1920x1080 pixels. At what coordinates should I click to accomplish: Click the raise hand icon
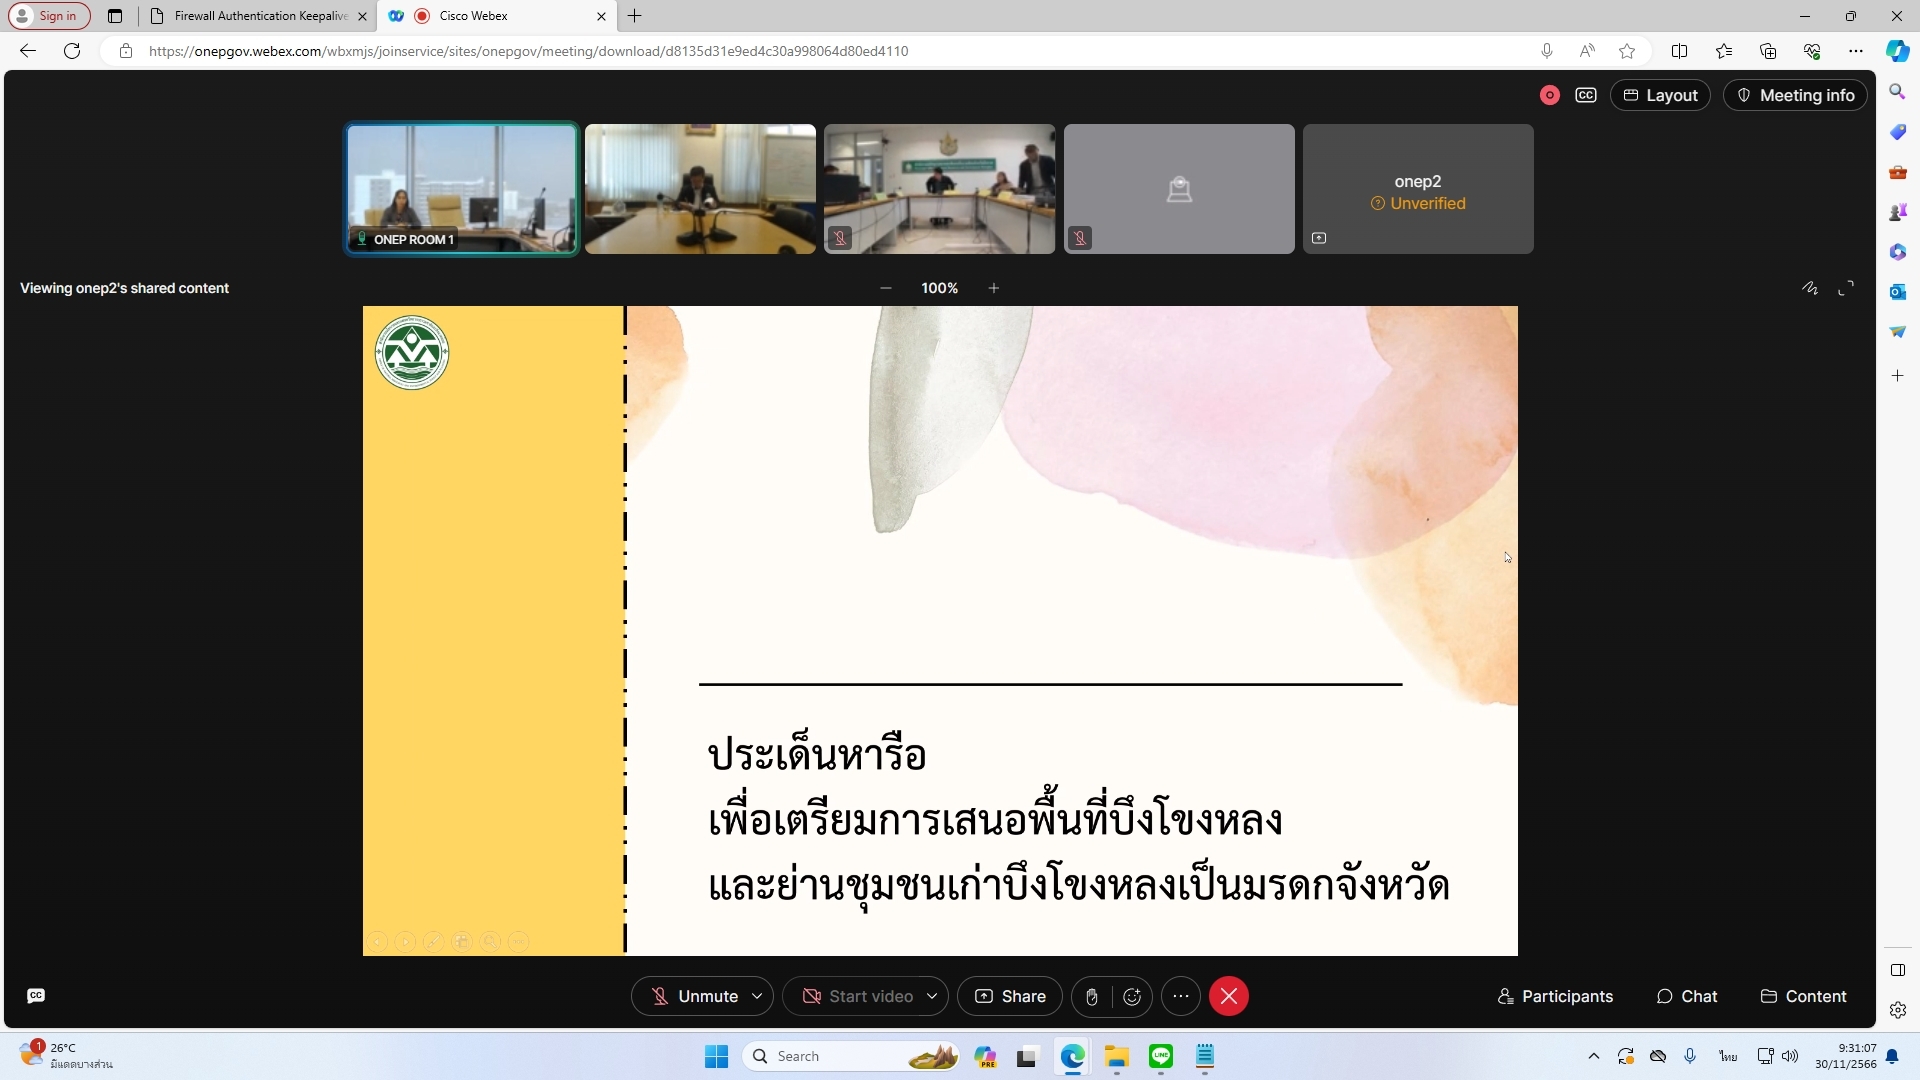[x=1092, y=996]
